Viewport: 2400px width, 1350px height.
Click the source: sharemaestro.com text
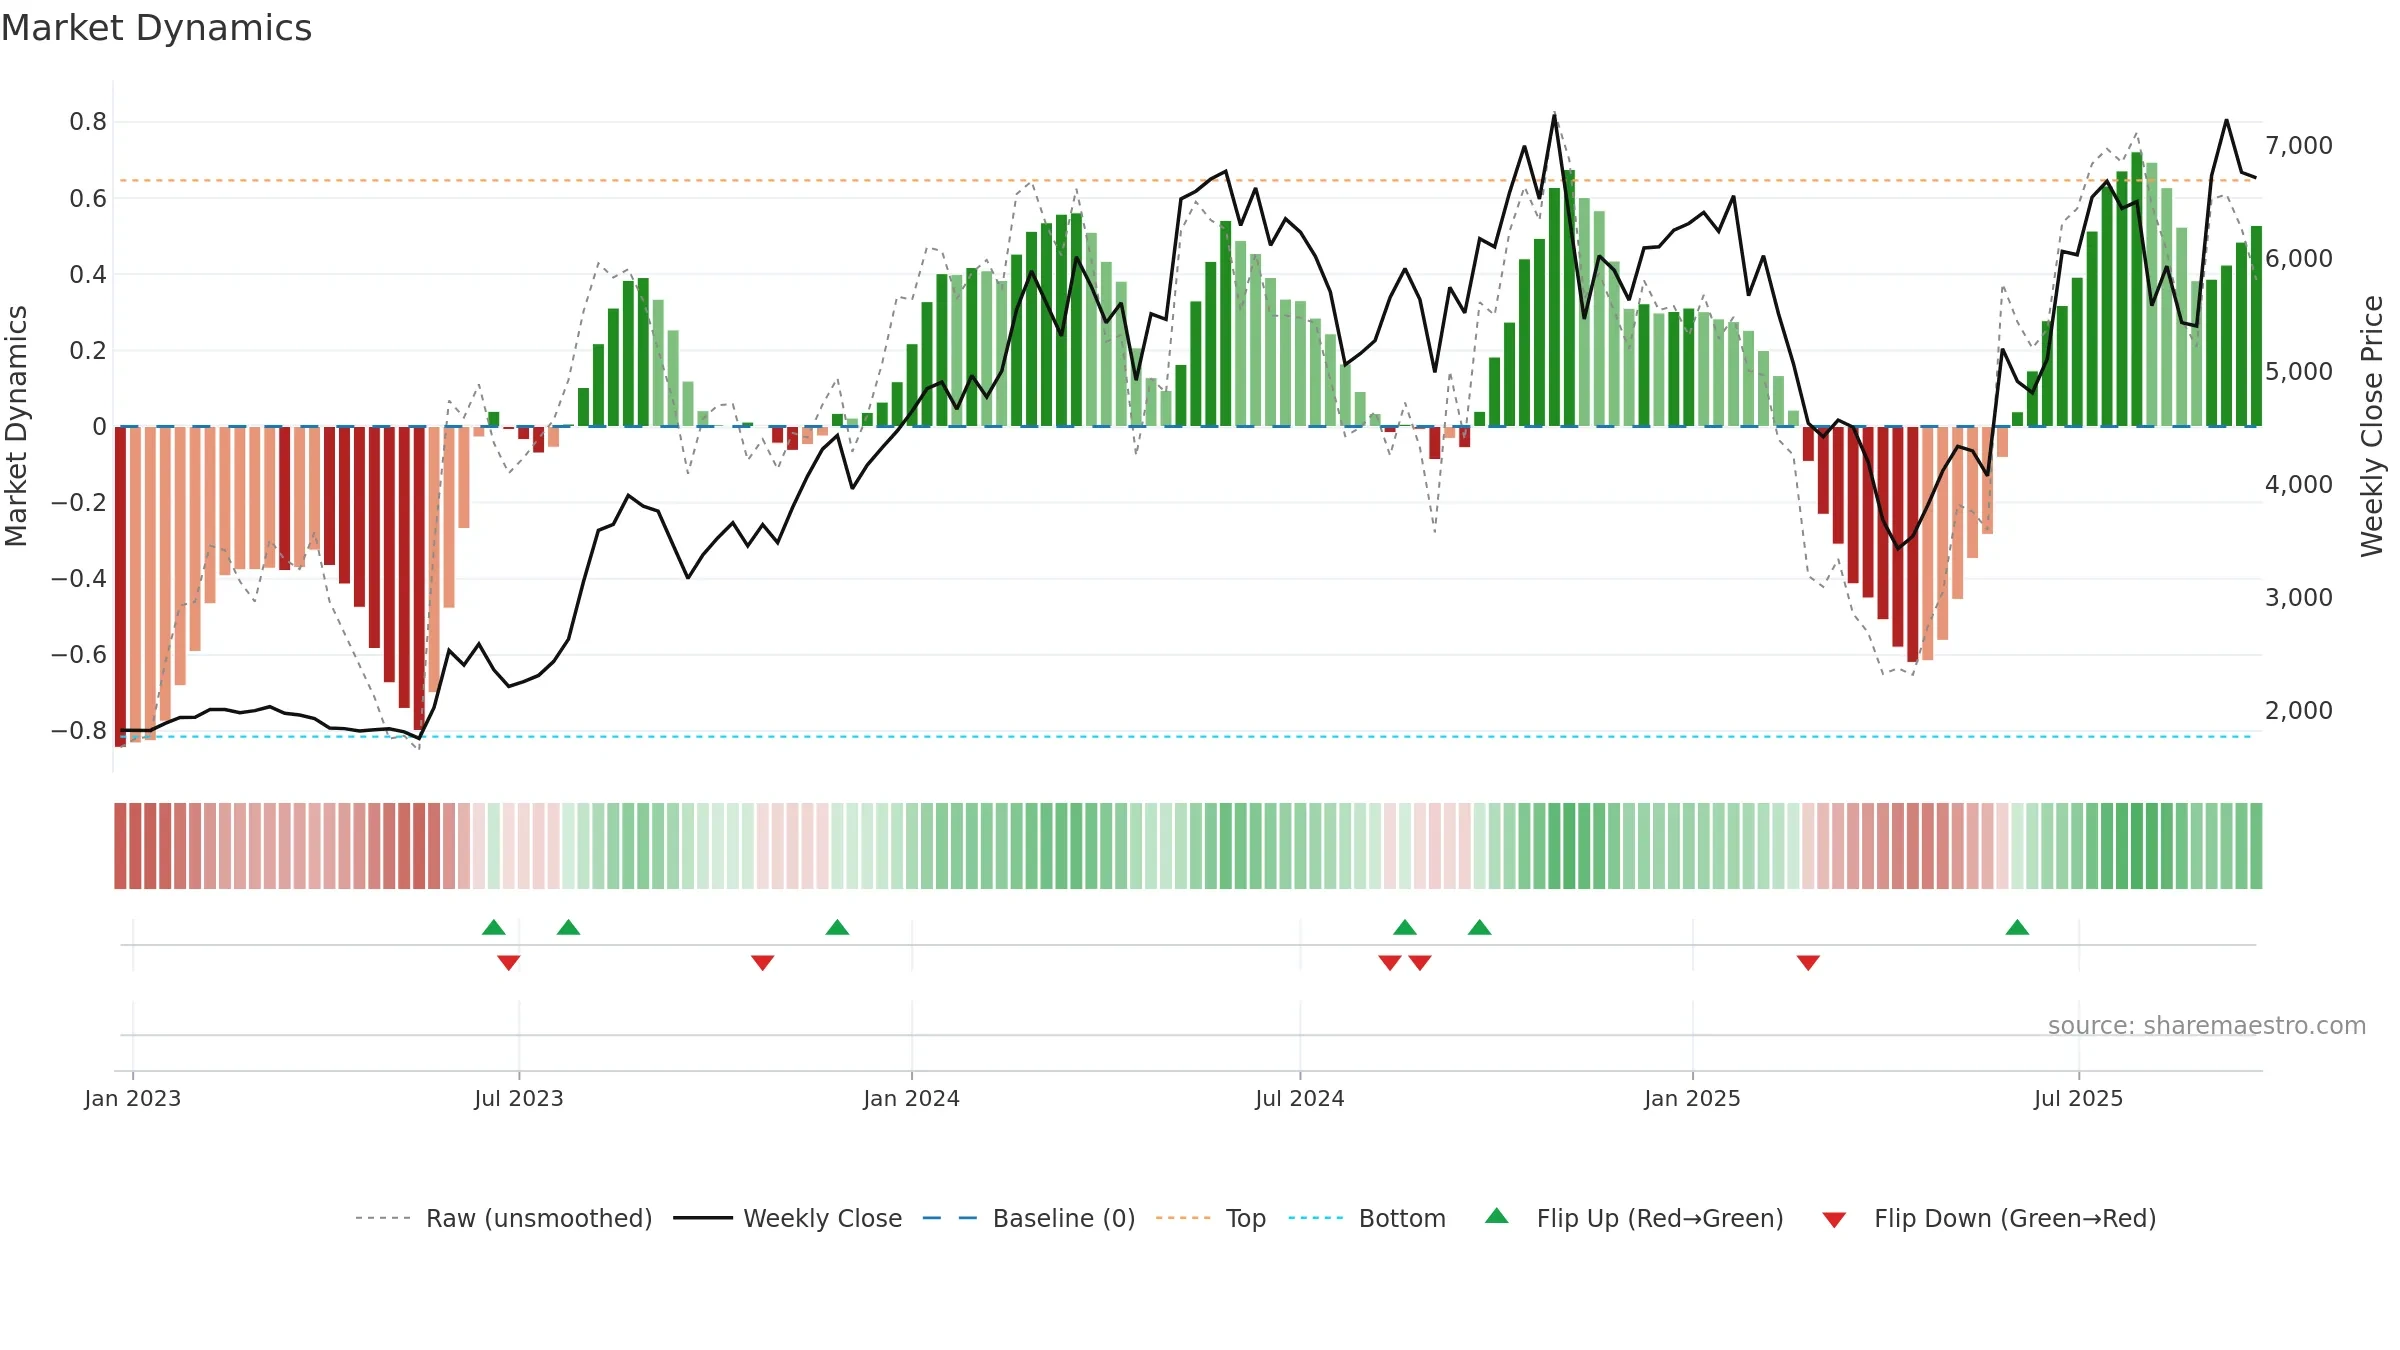[x=2207, y=1026]
